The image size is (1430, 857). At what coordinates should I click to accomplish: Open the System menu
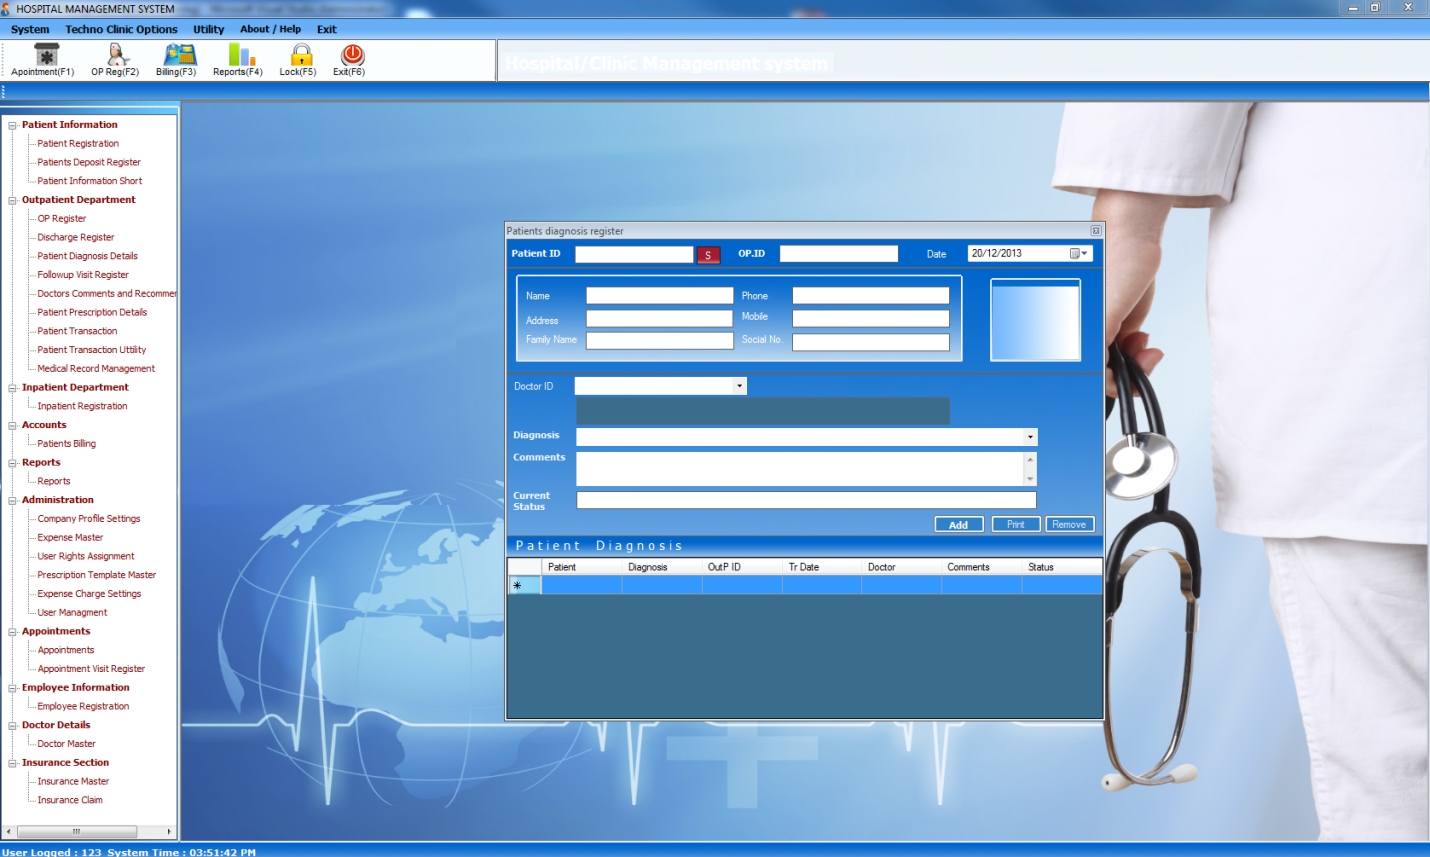pos(30,29)
